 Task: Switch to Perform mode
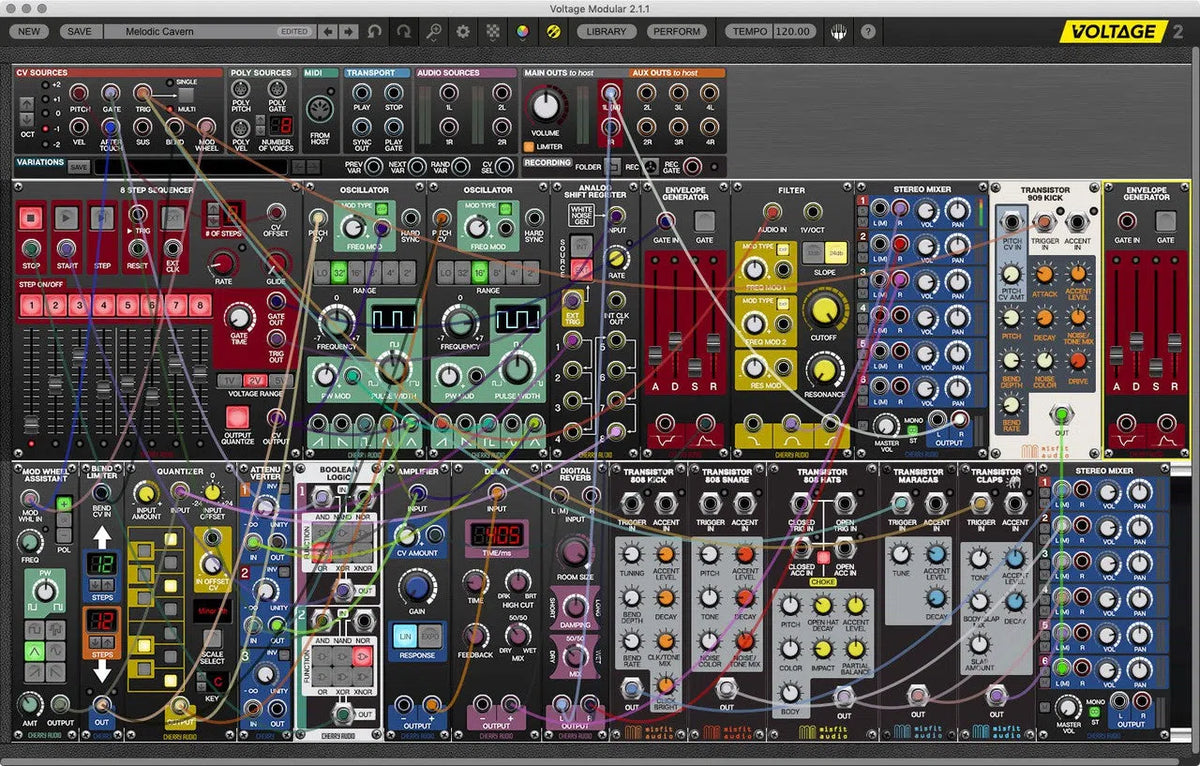click(676, 31)
